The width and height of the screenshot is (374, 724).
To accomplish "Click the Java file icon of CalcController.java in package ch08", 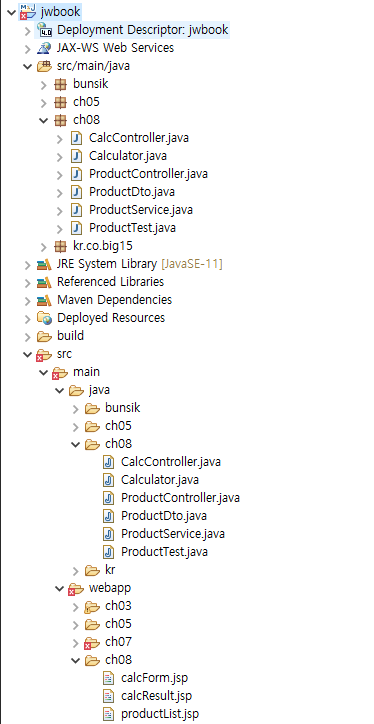I will pos(76,138).
